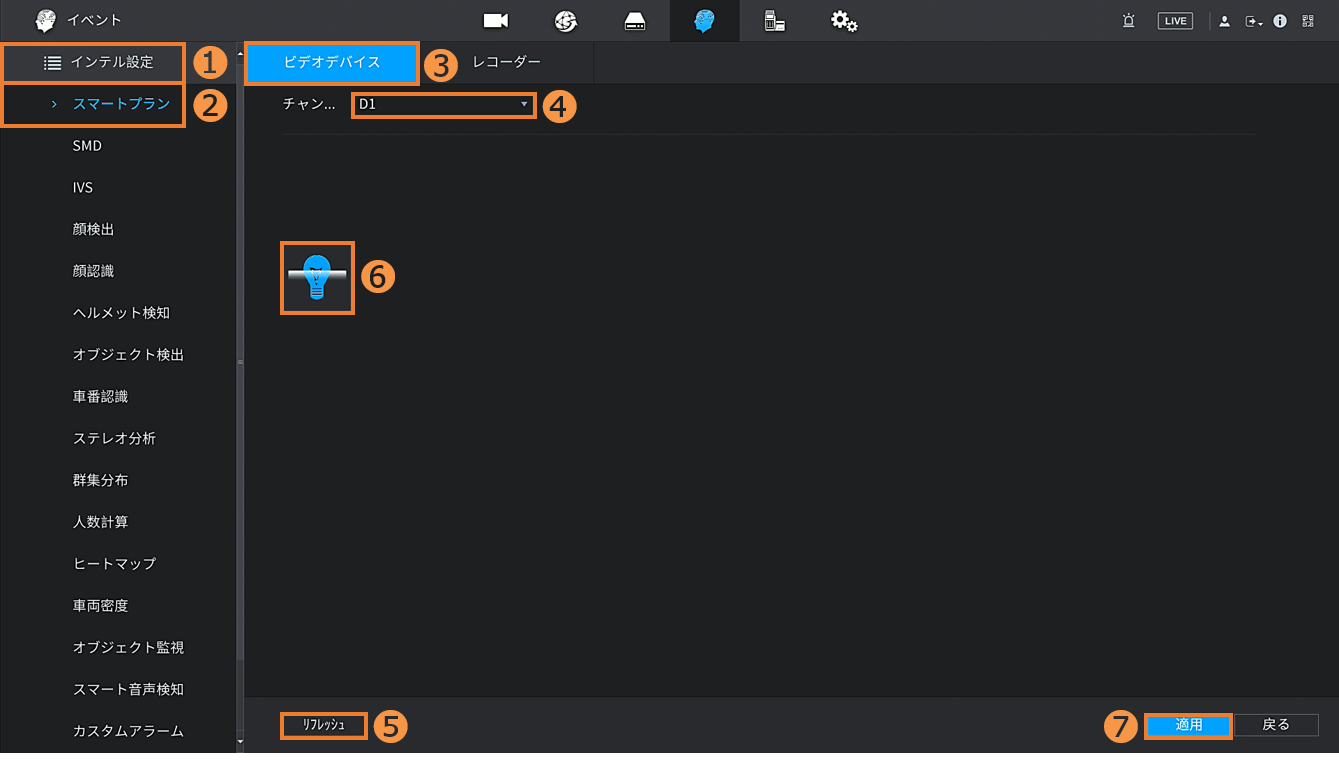Viewport: 1339px width, 776px height.
Task: Select the ビデオデバイス tab
Action: click(x=332, y=62)
